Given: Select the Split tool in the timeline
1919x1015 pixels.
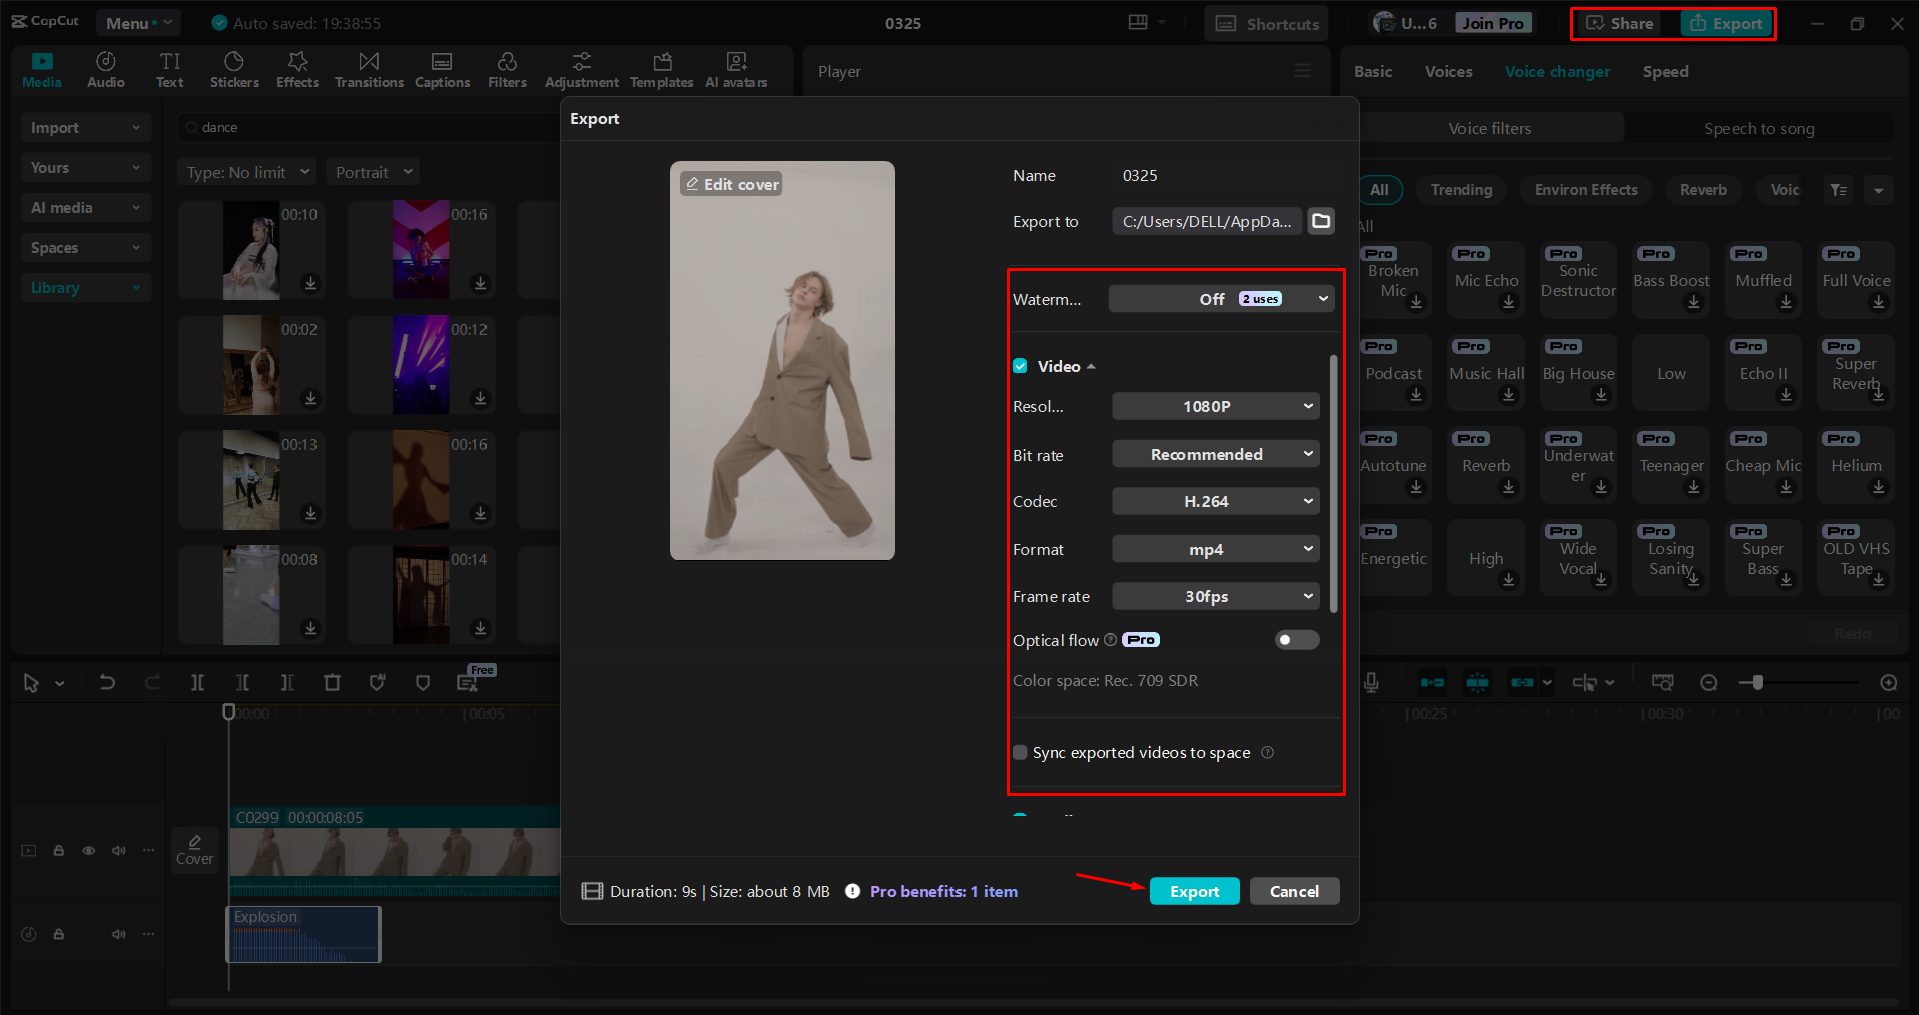Looking at the screenshot, I should (x=197, y=682).
